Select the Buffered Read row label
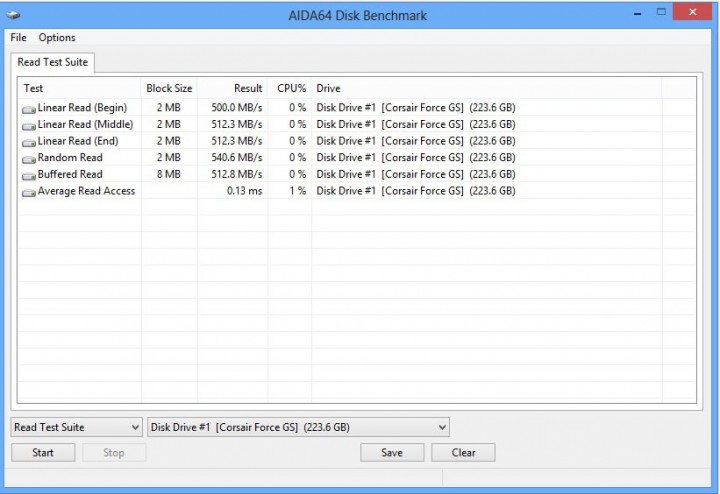 [70, 174]
